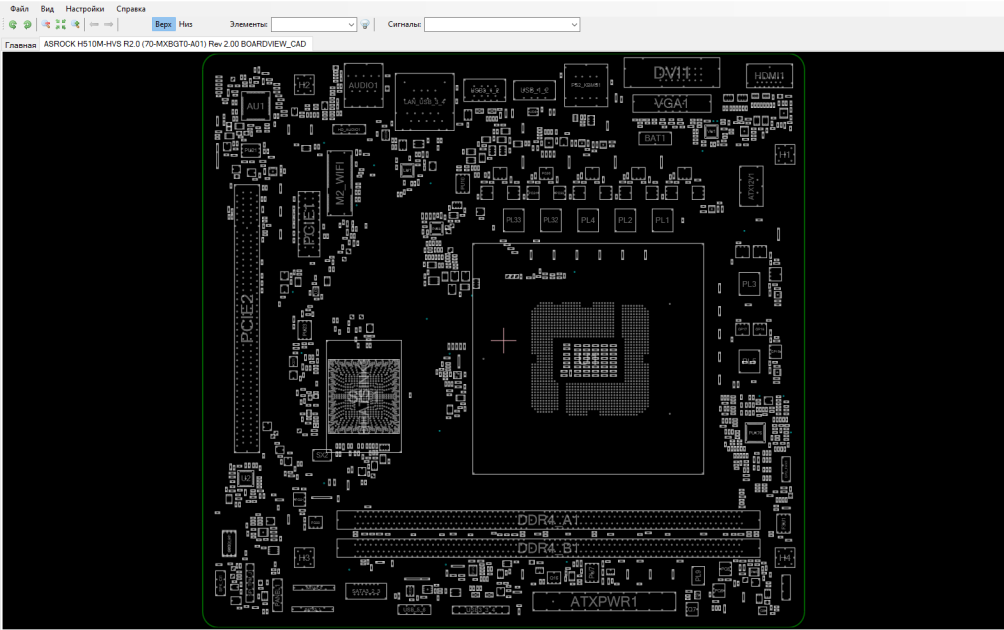Viewport: 1004px width, 630px height.
Task: Select the PL2 inductor
Action: (x=625, y=220)
